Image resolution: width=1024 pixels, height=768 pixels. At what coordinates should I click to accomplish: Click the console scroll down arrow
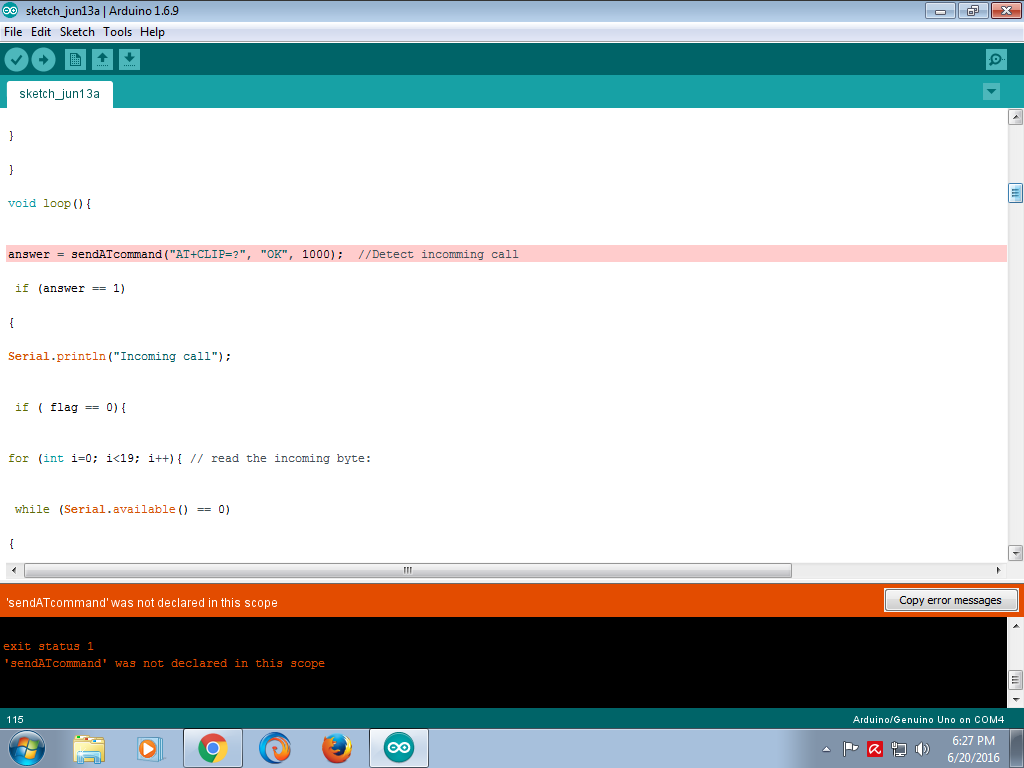(1016, 699)
